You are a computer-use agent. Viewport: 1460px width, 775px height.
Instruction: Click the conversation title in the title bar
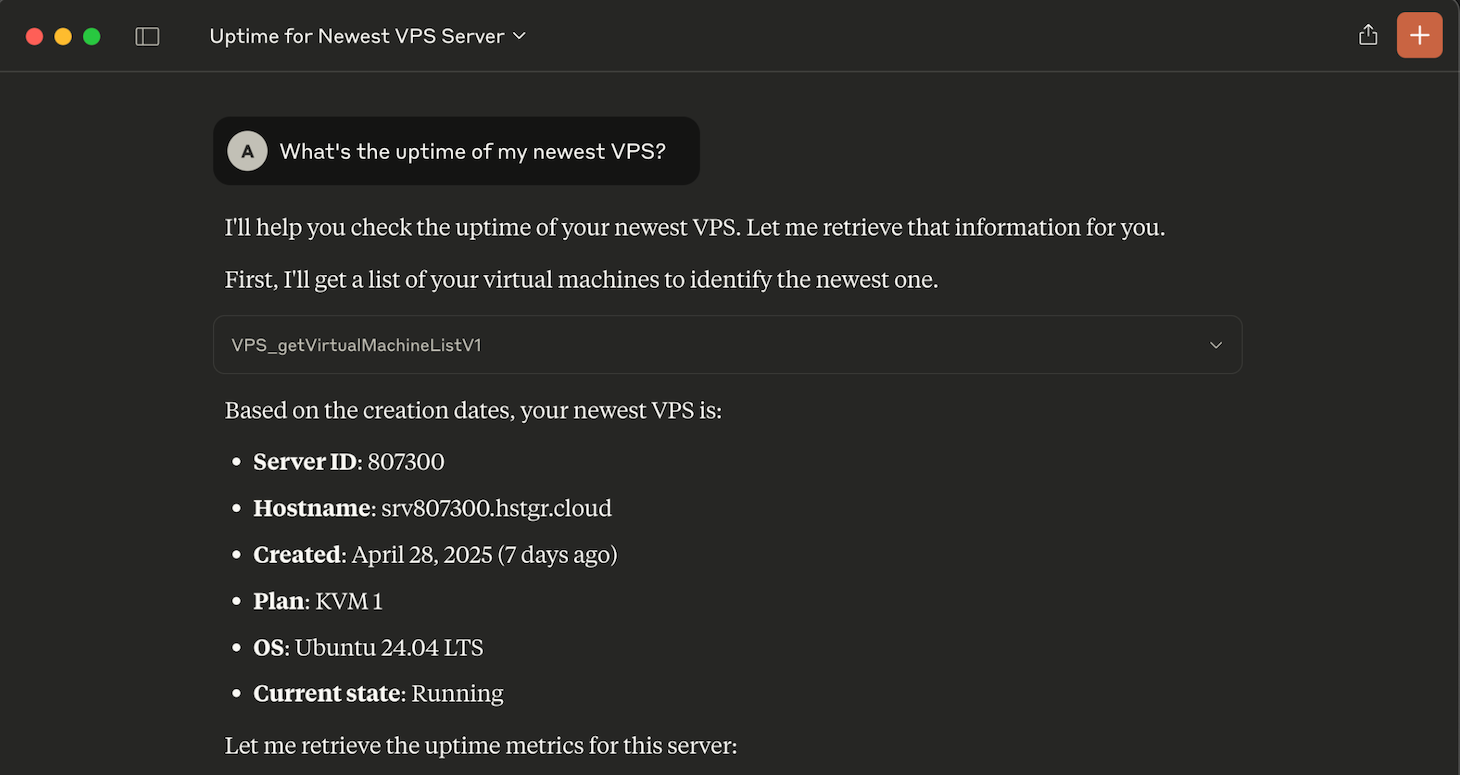pyautogui.click(x=355, y=35)
